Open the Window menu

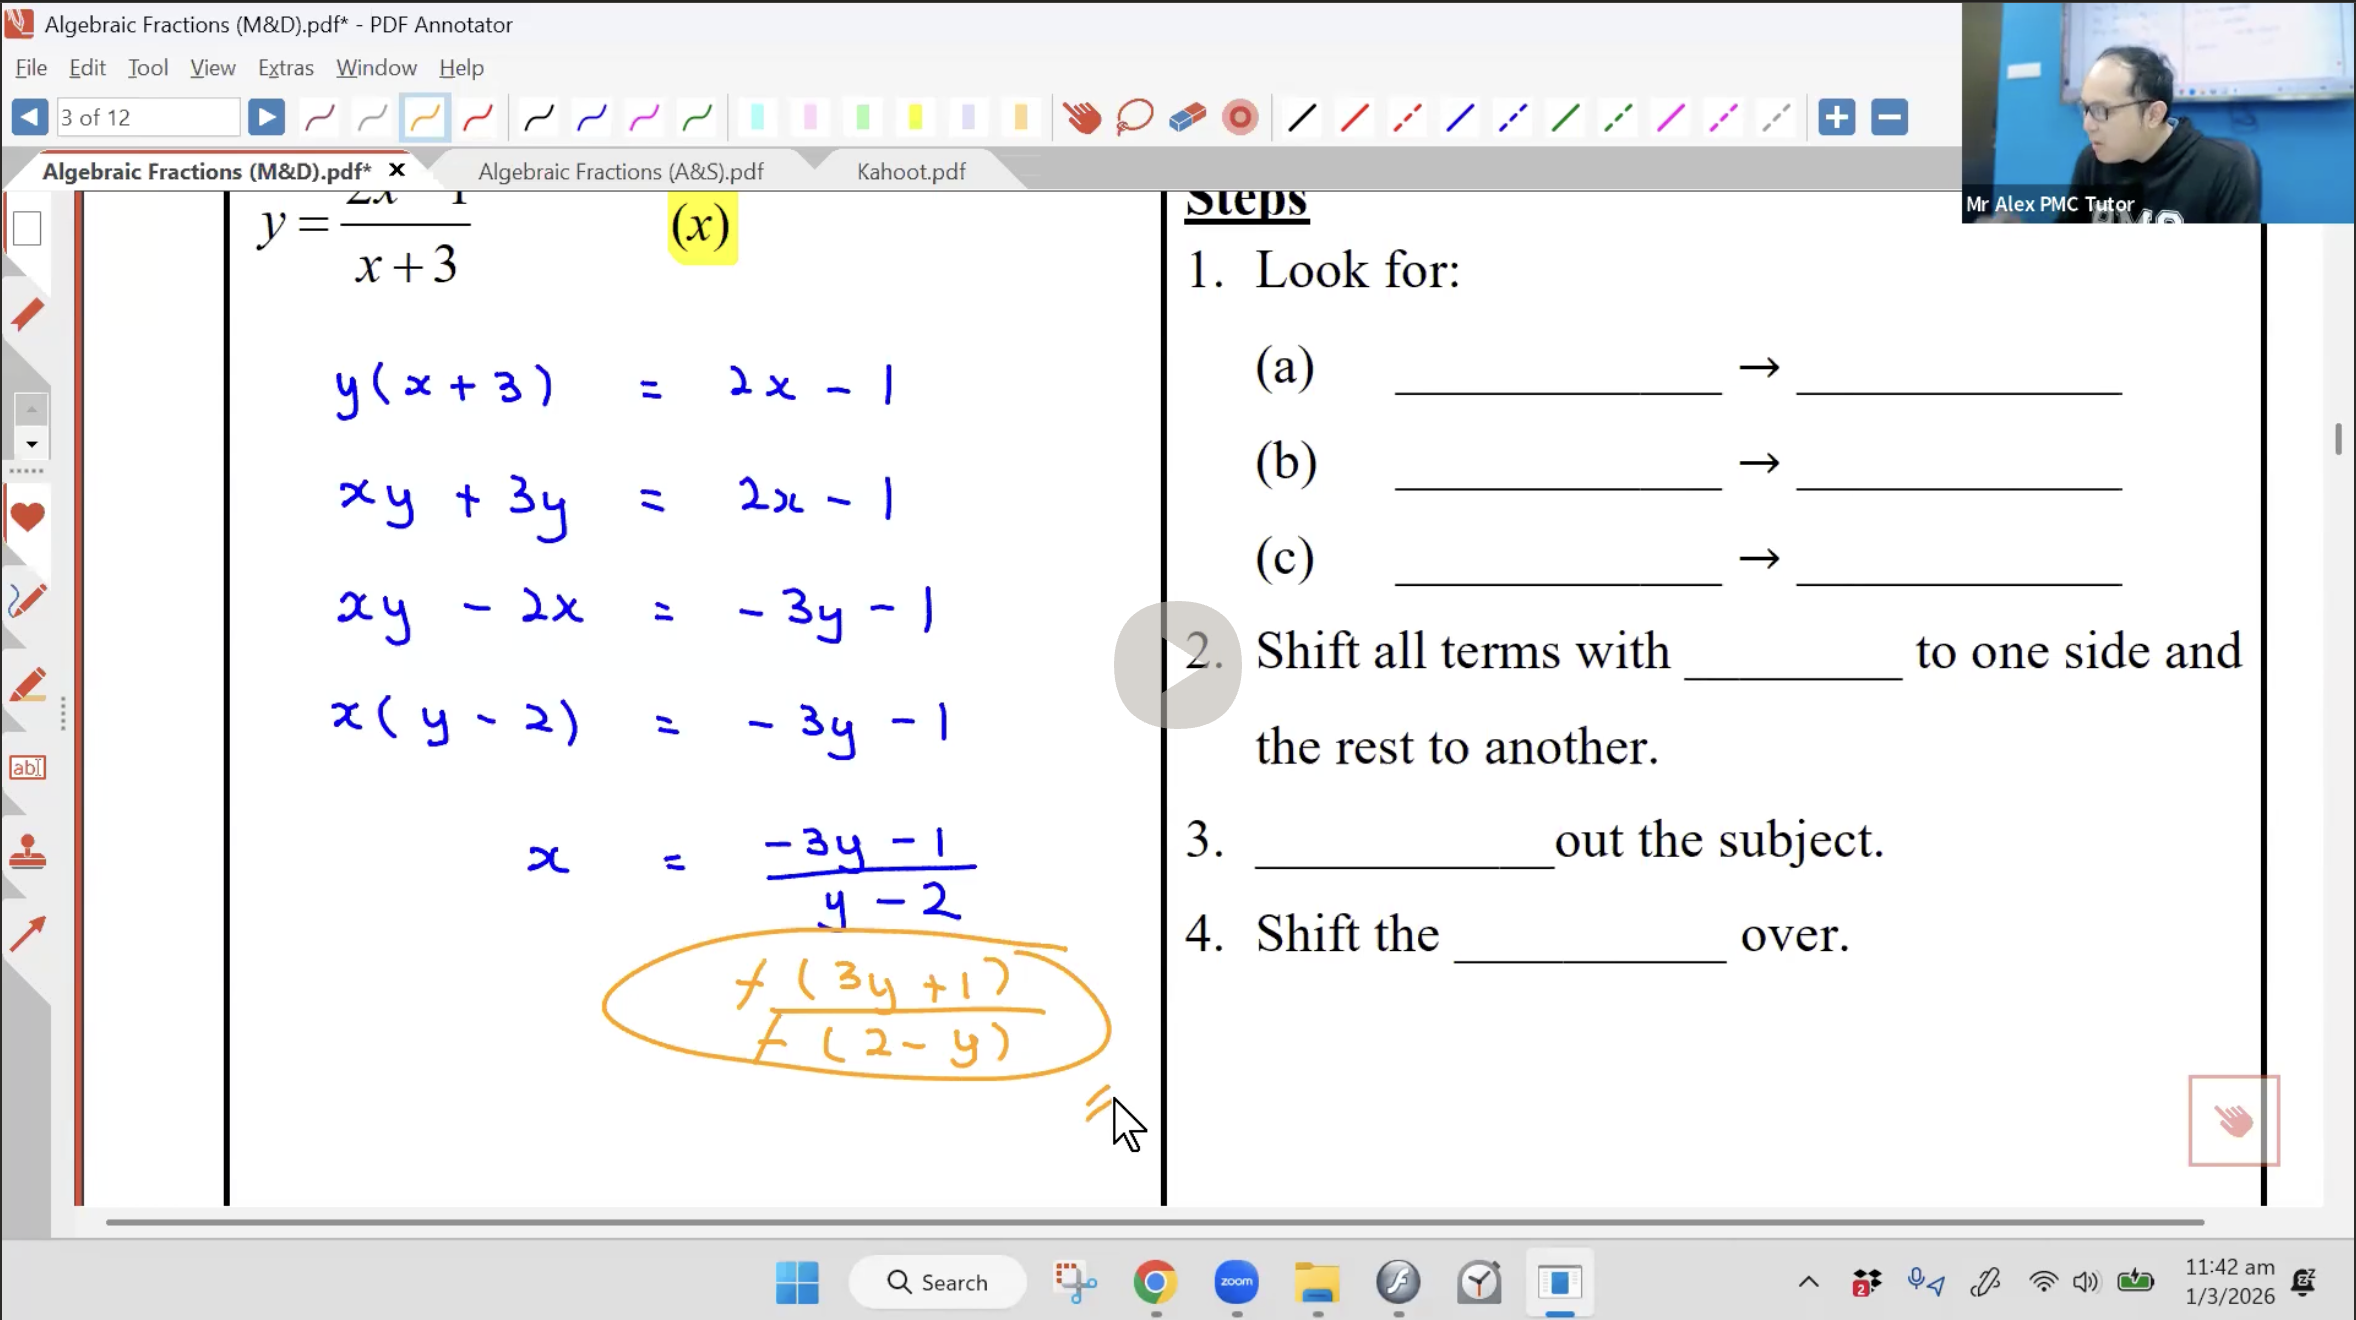(x=376, y=67)
